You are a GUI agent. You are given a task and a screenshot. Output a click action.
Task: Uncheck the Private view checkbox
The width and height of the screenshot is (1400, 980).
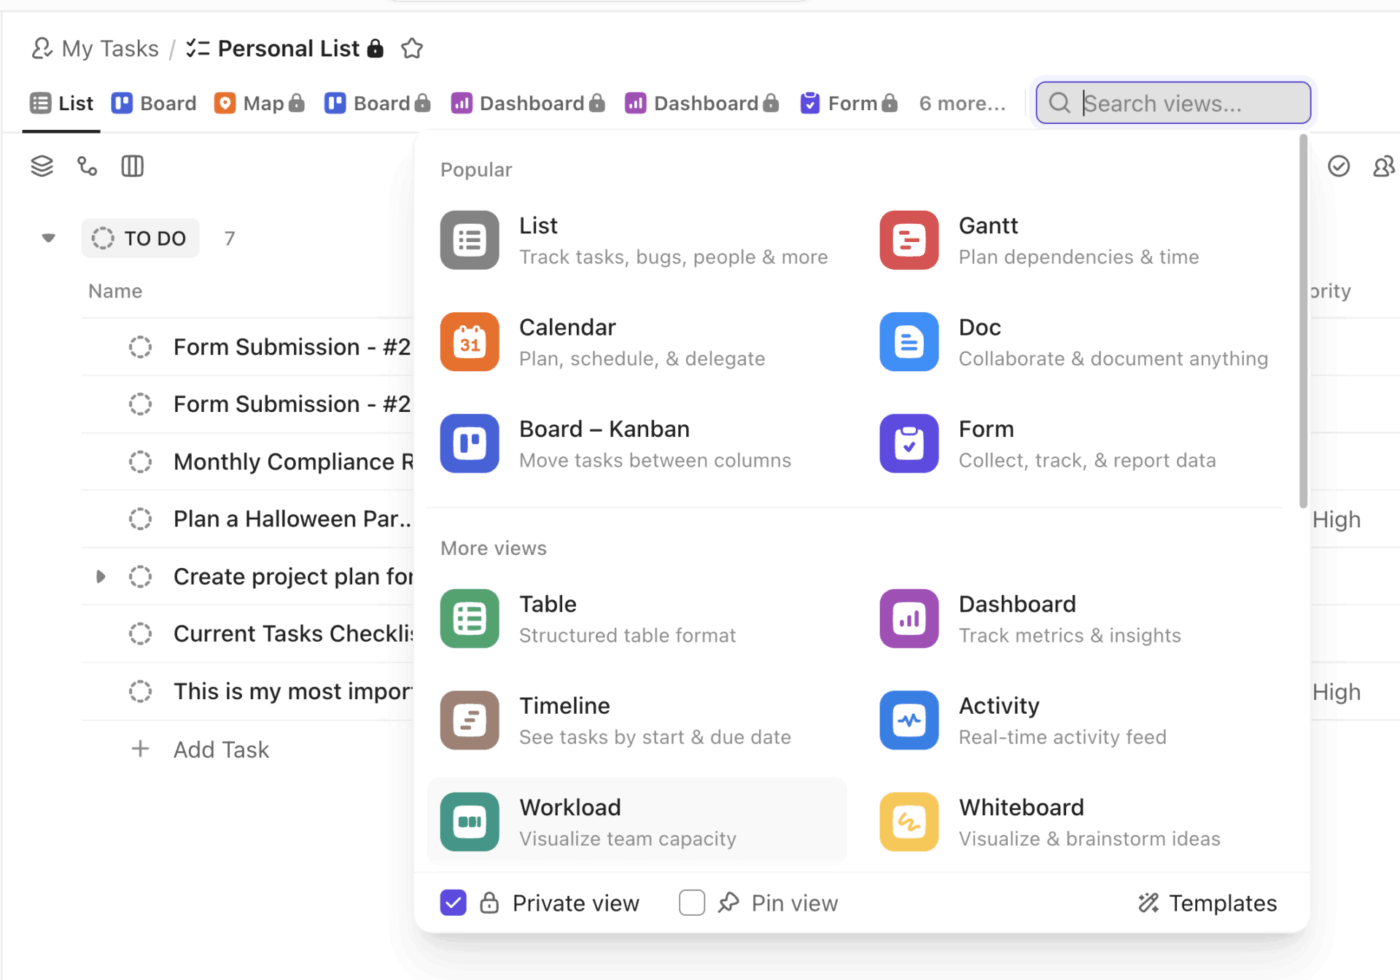click(453, 903)
